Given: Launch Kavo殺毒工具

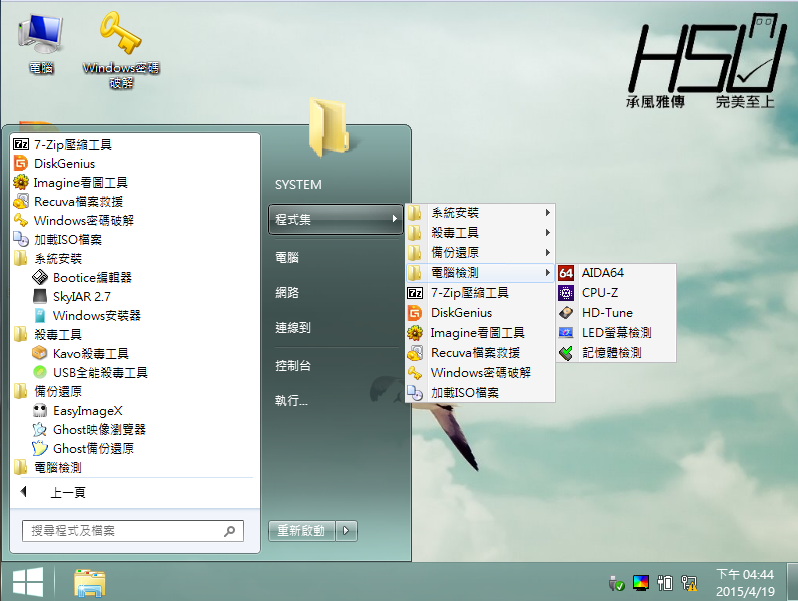Looking at the screenshot, I should pos(135,353).
